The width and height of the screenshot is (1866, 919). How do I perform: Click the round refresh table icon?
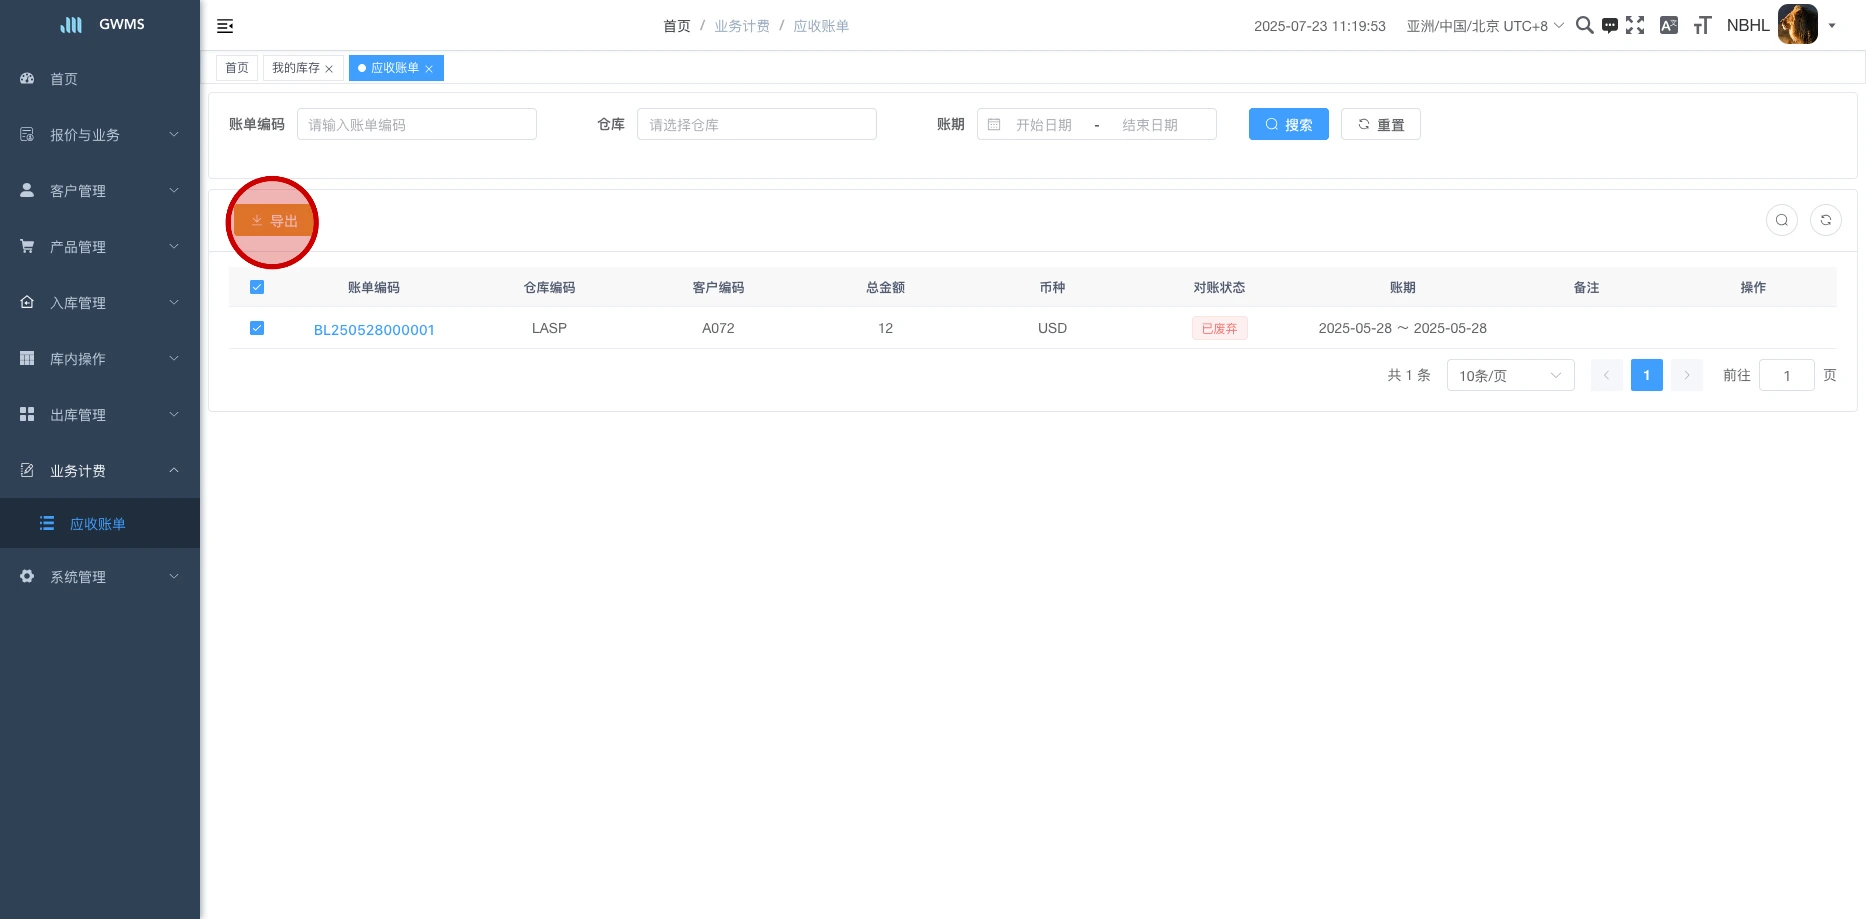coord(1825,220)
